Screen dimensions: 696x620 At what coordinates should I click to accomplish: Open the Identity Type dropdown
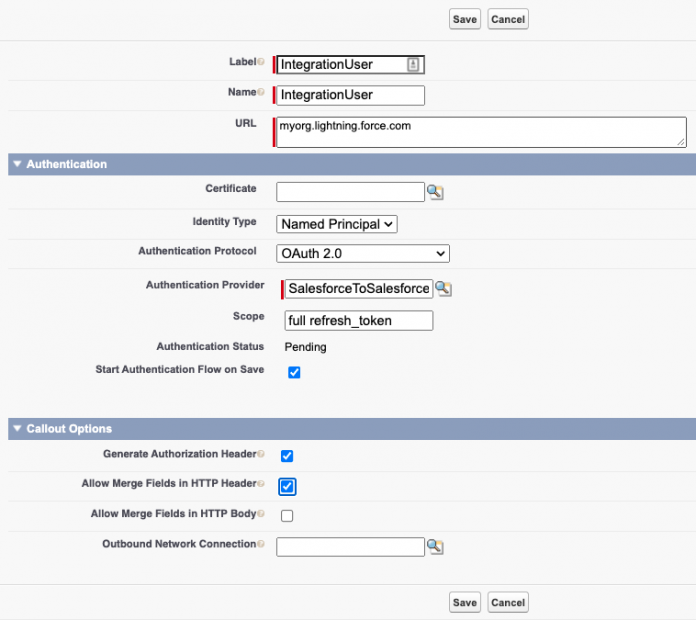click(x=337, y=224)
